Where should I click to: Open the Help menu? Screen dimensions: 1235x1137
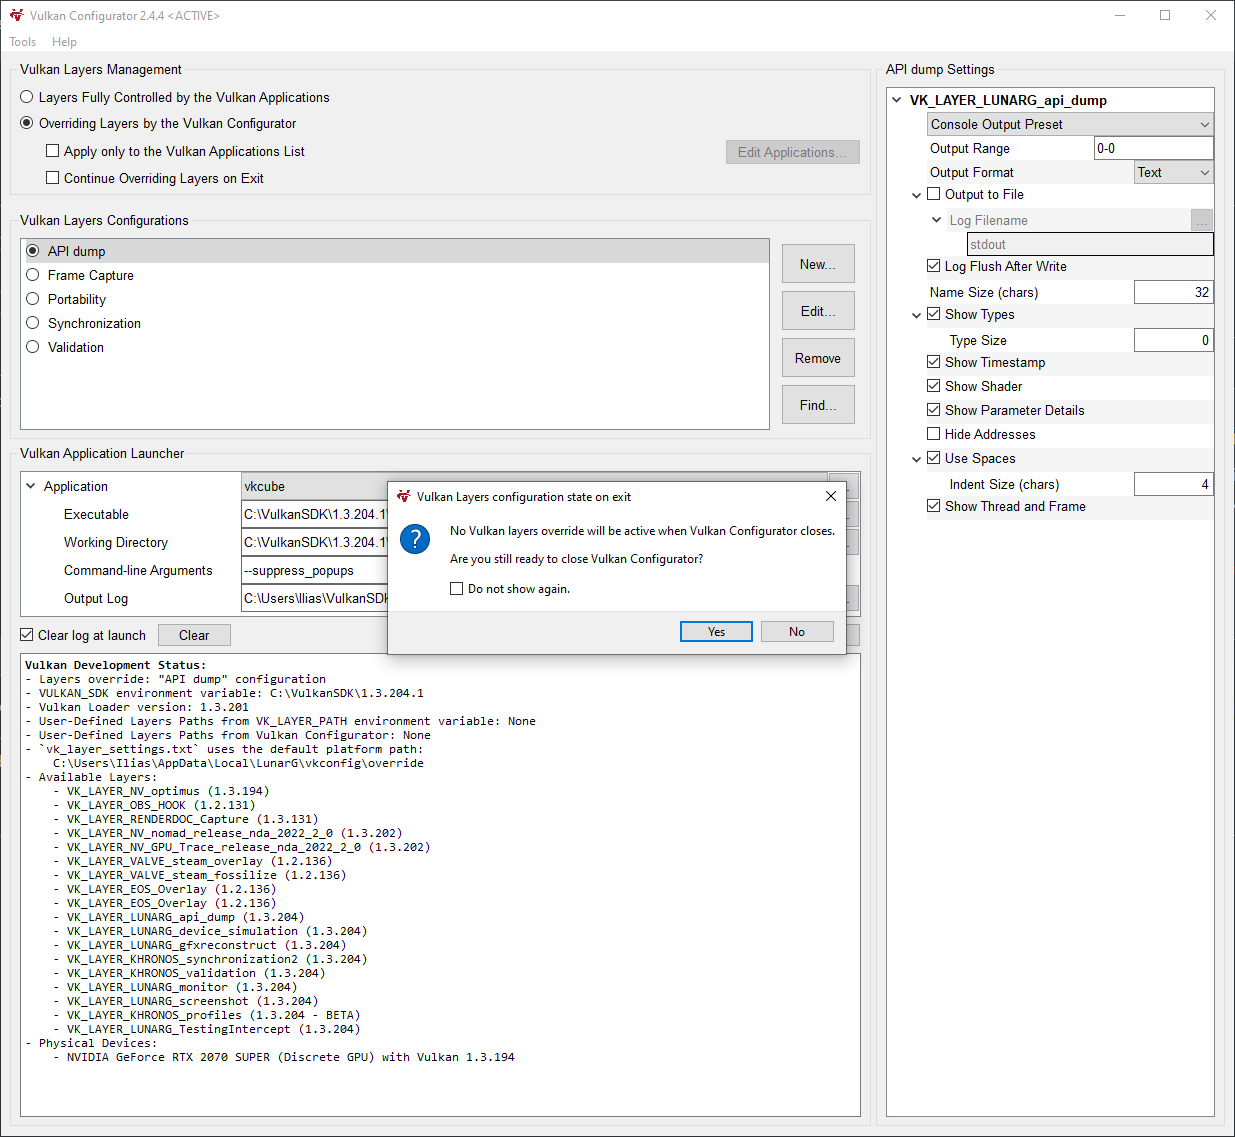[x=64, y=42]
